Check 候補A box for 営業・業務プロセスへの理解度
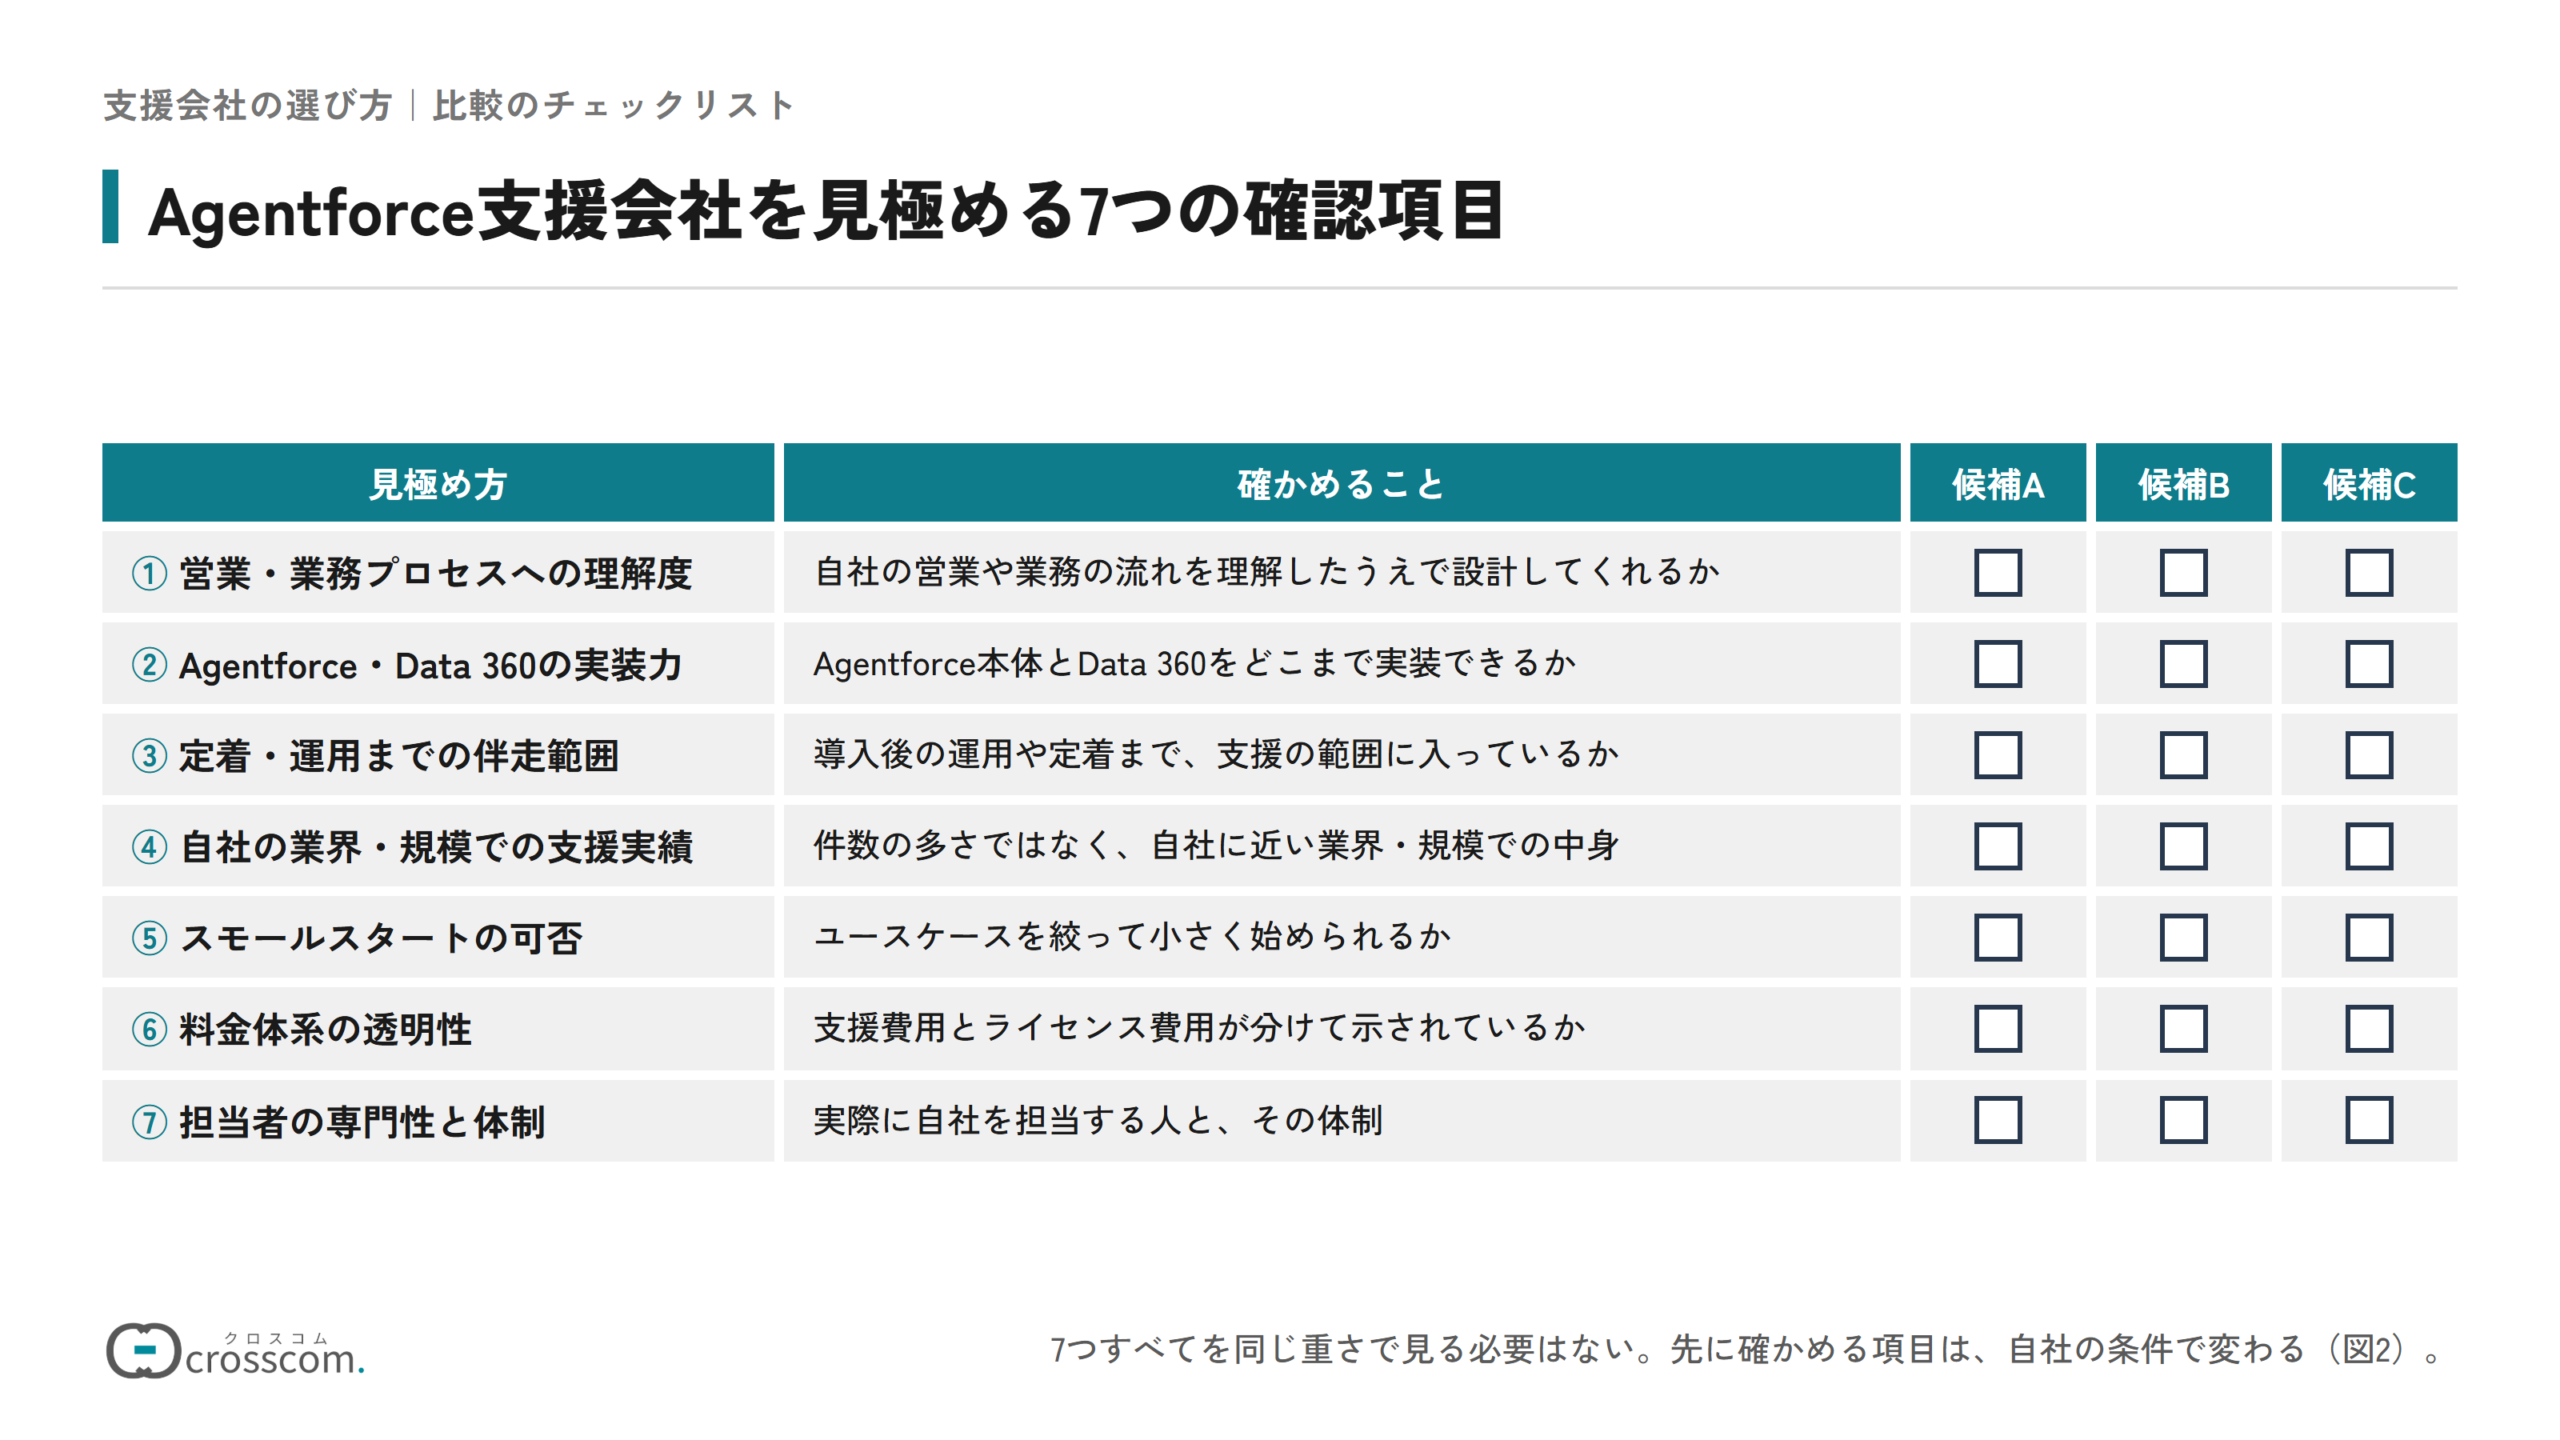 [x=1997, y=572]
